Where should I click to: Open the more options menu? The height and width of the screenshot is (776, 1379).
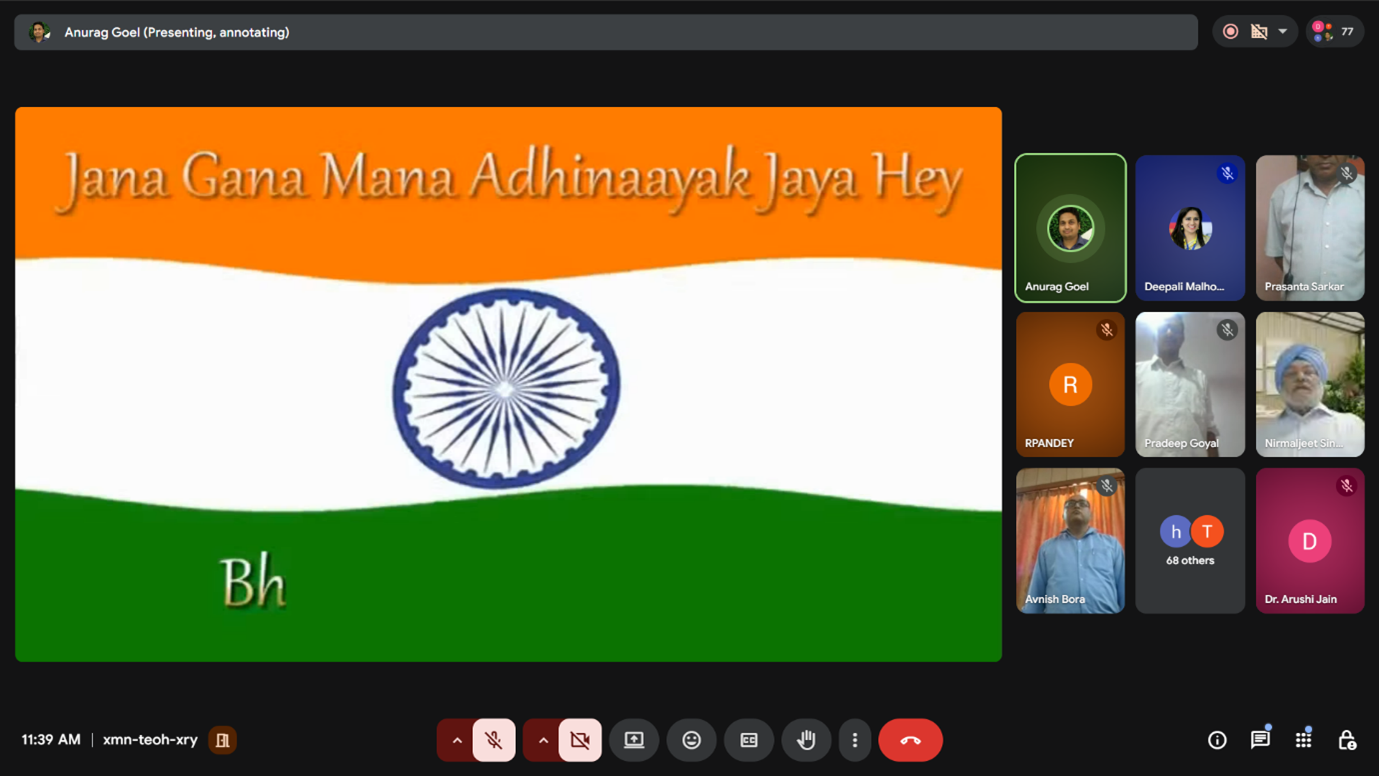(854, 740)
